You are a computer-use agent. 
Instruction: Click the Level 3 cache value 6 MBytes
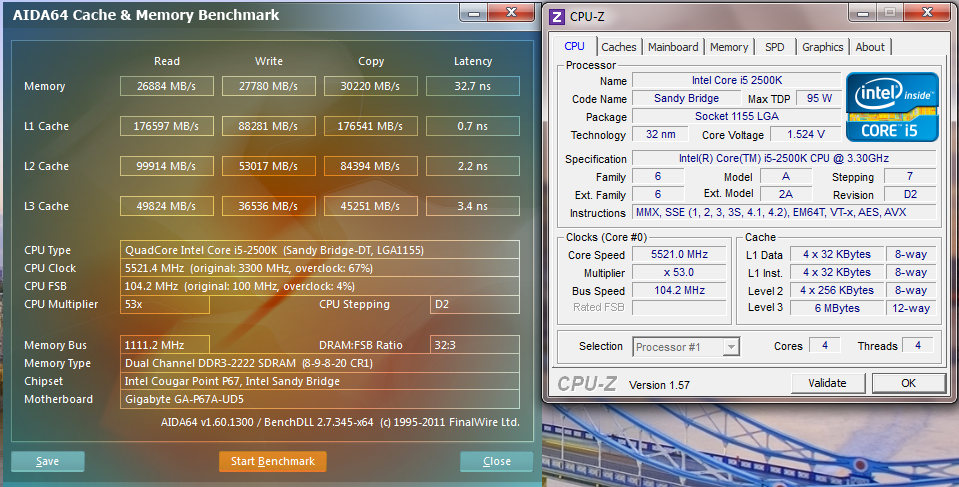pos(837,308)
